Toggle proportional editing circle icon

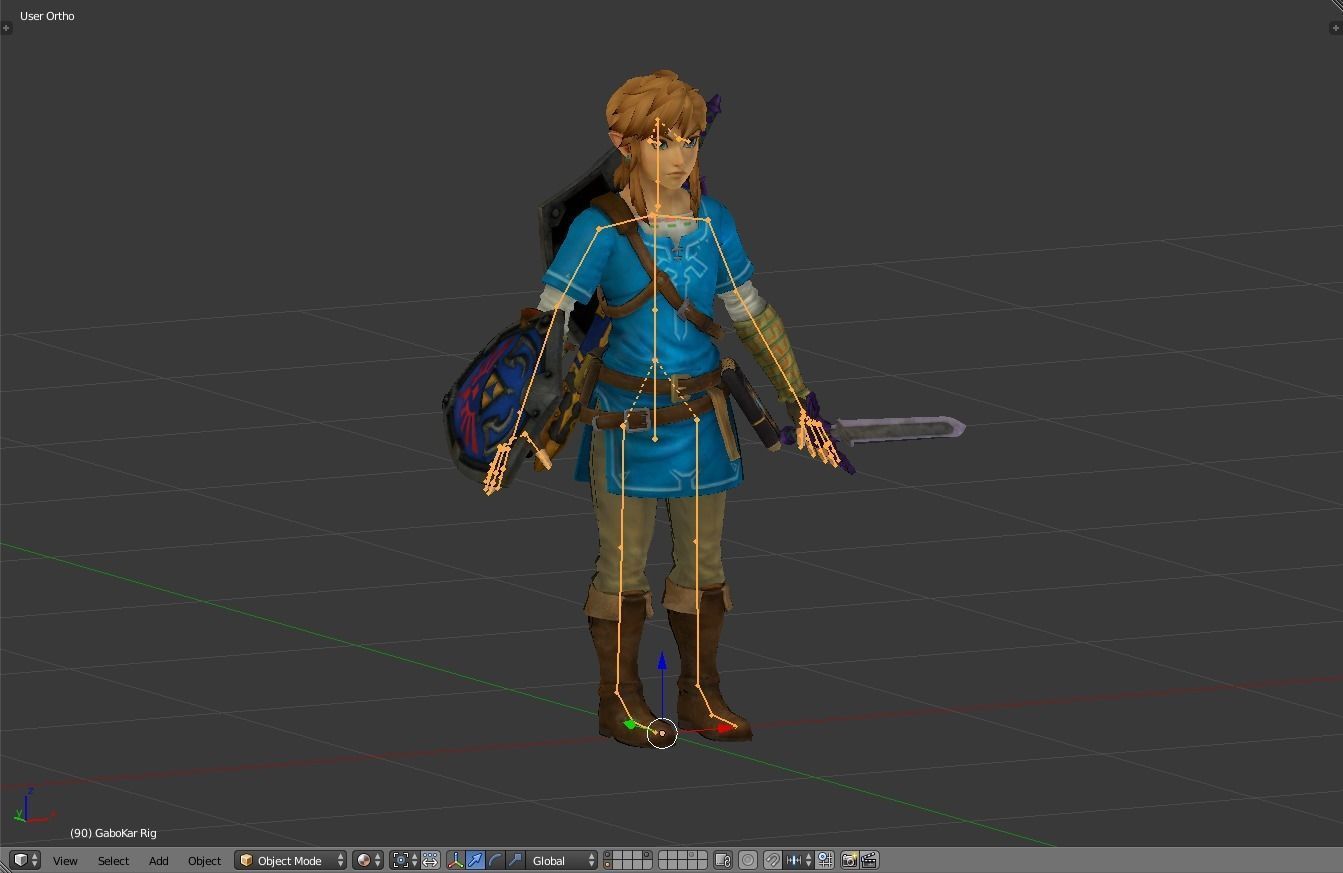pos(748,860)
